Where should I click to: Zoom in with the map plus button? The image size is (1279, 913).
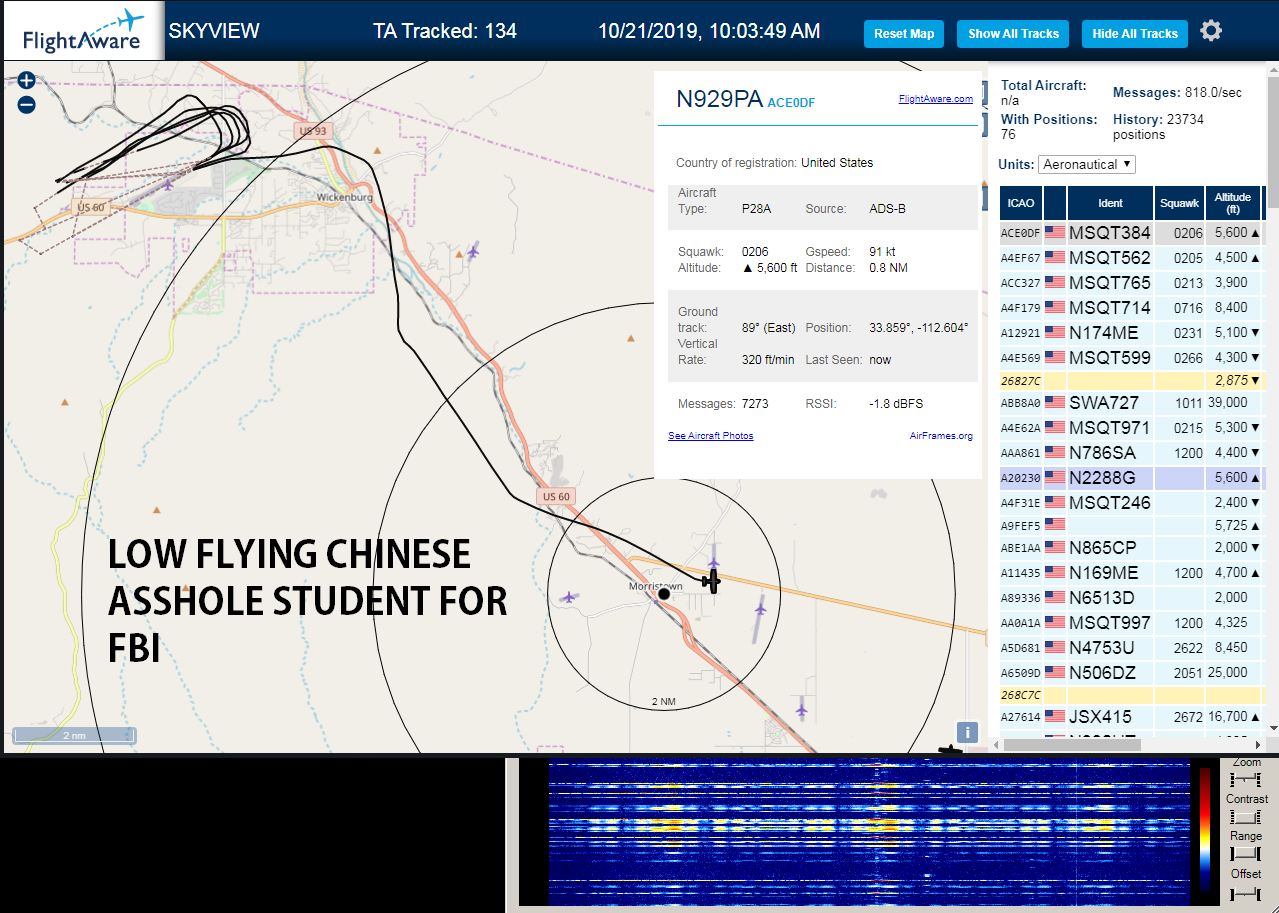pyautogui.click(x=26, y=80)
